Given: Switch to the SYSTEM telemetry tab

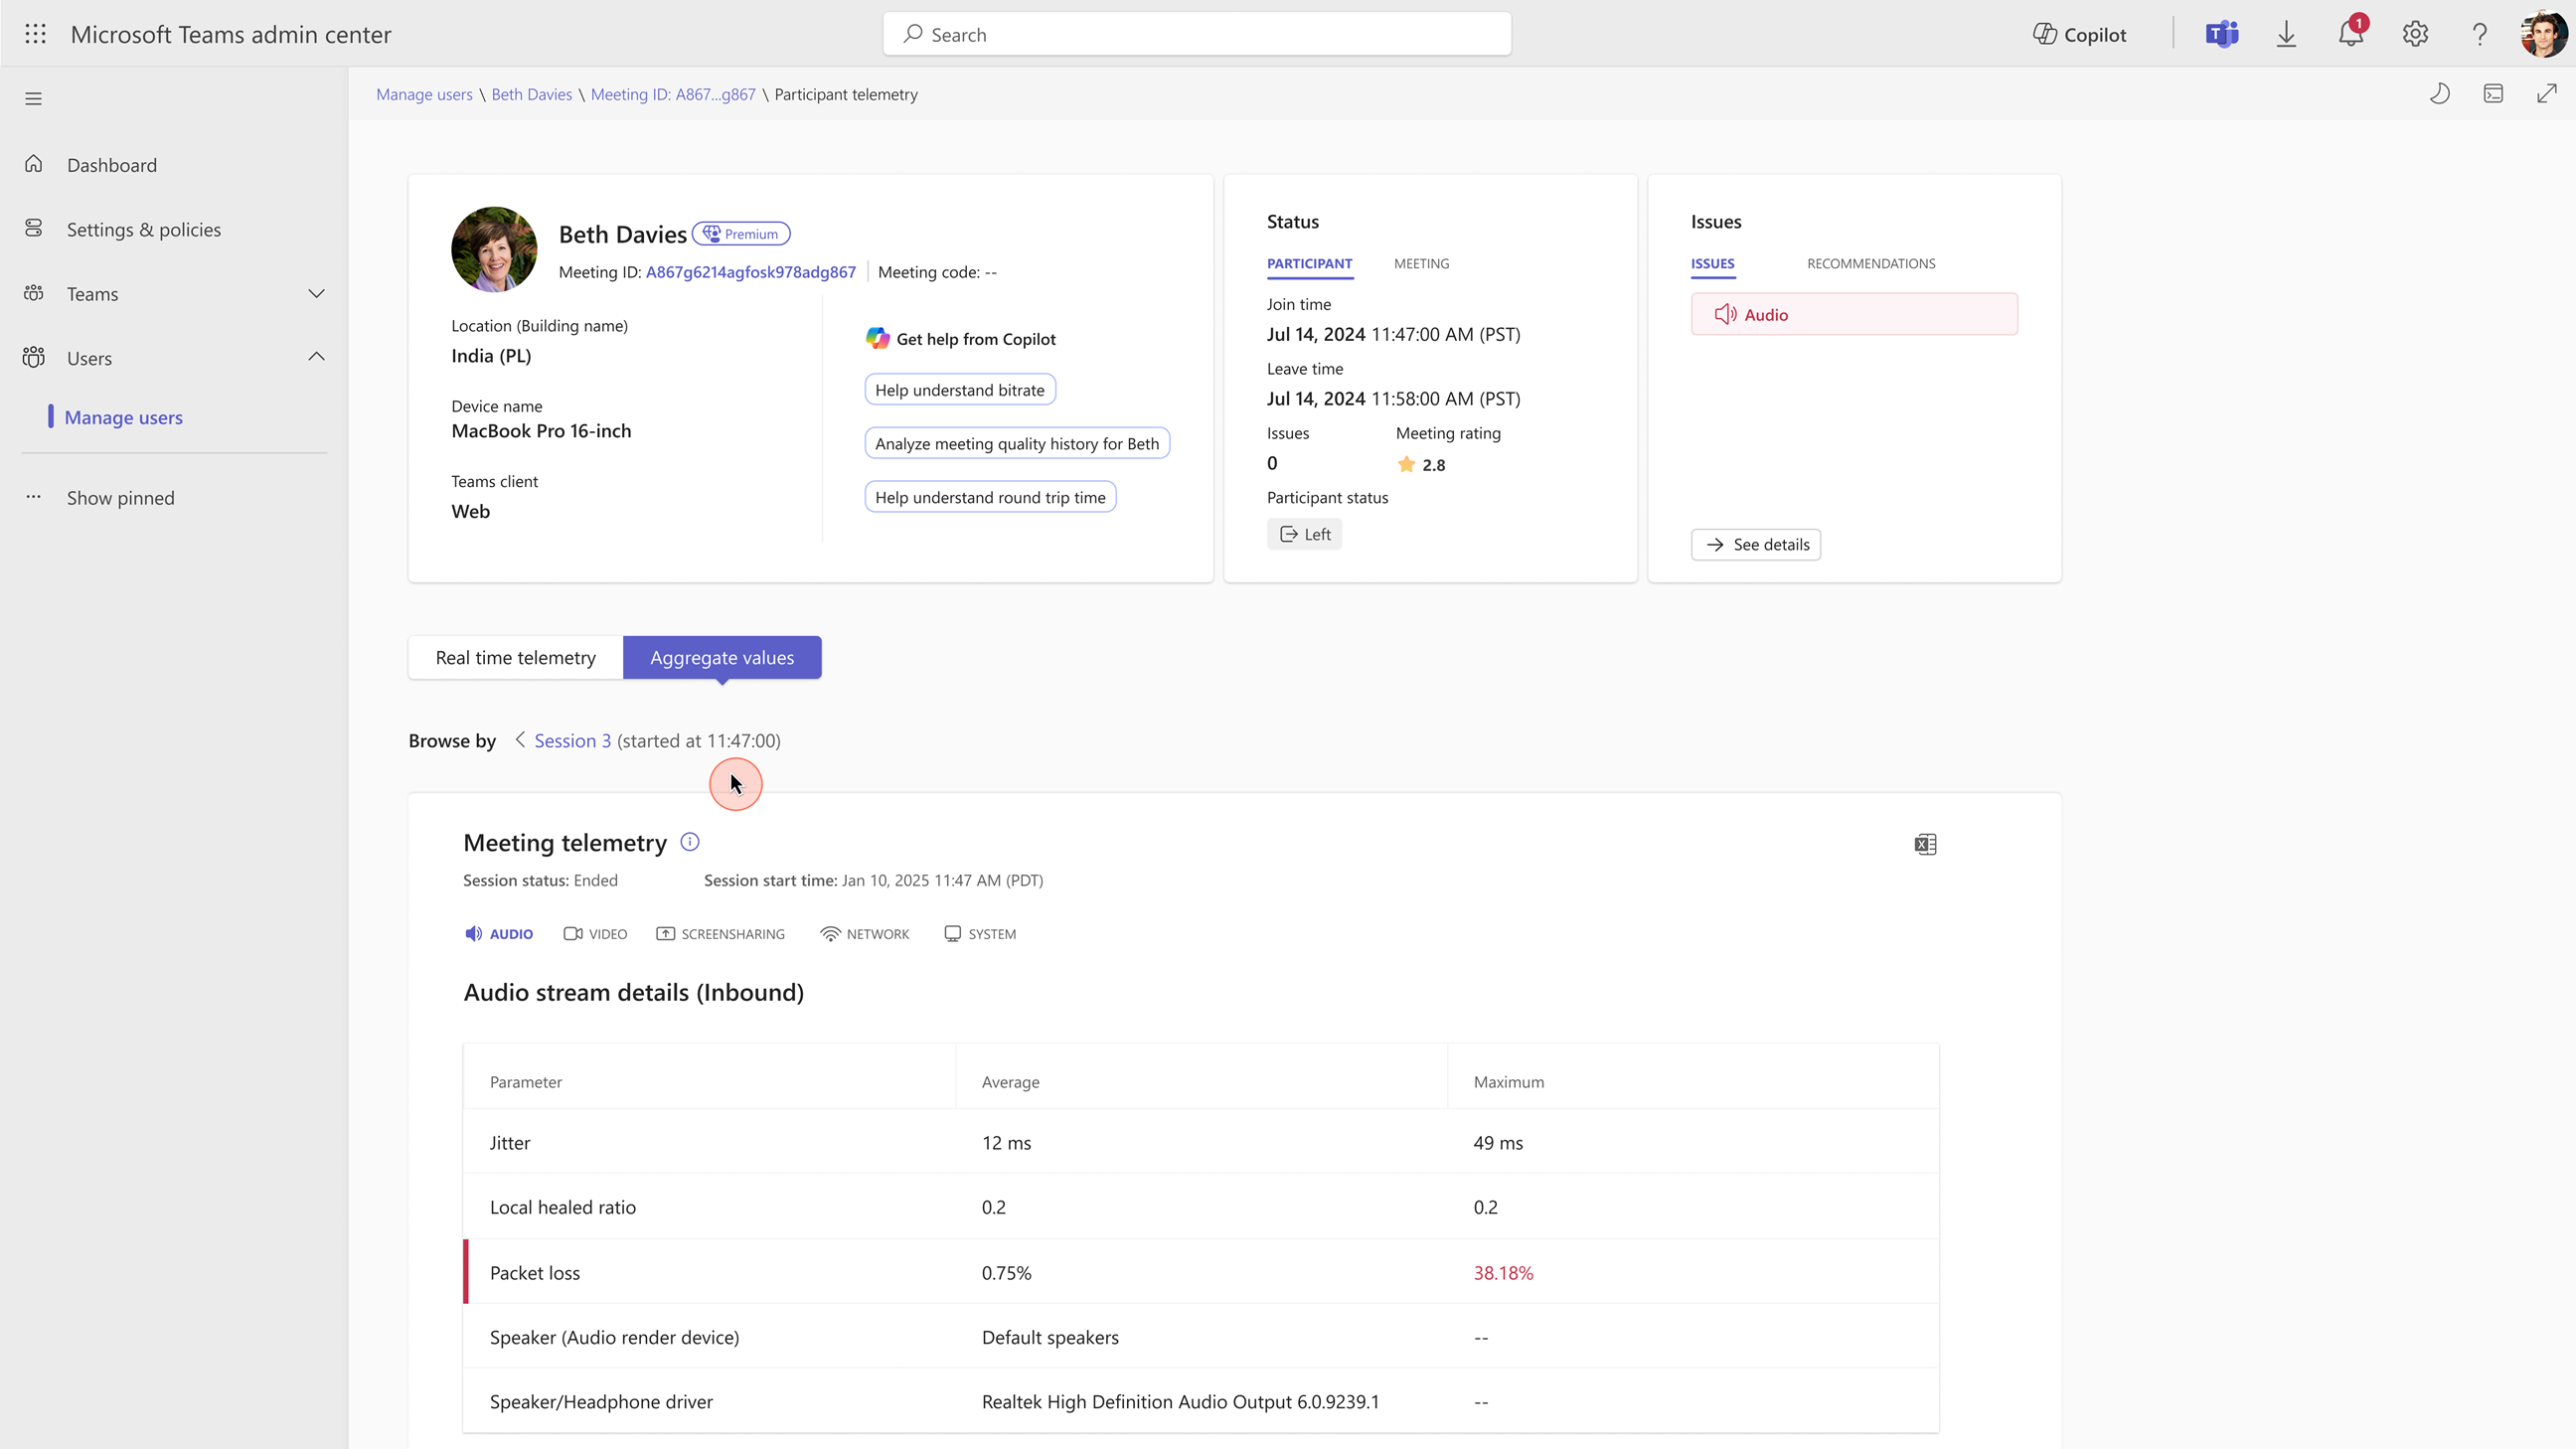Looking at the screenshot, I should click(x=980, y=934).
